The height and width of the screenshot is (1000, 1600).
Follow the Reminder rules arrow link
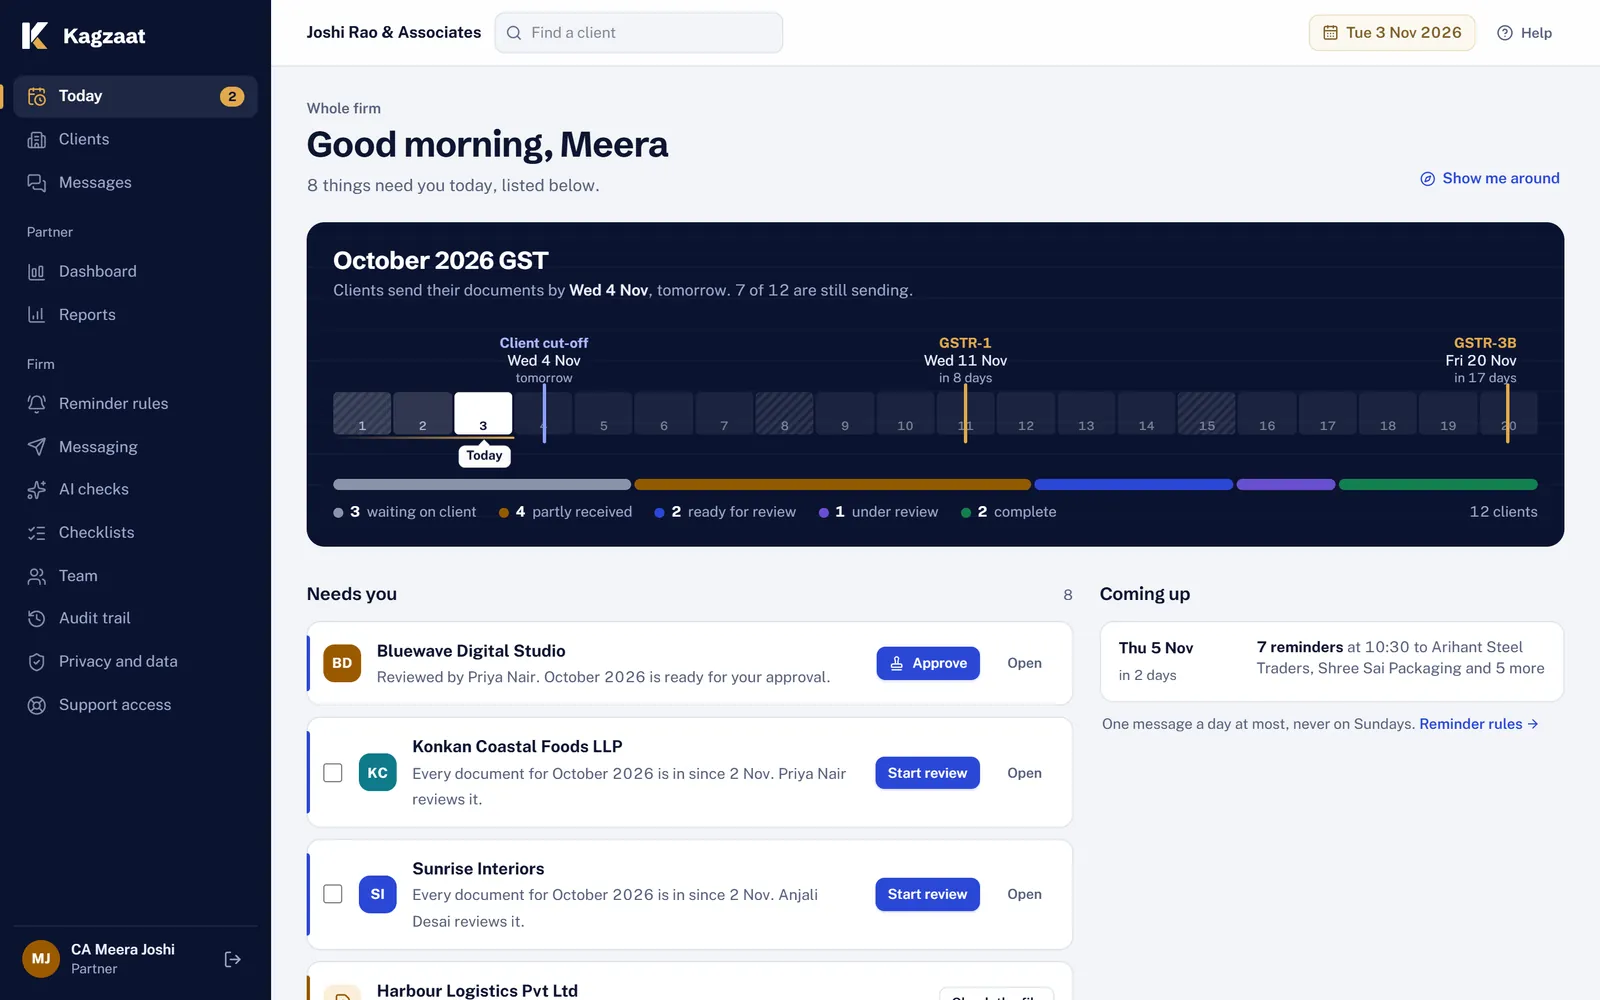point(1478,724)
